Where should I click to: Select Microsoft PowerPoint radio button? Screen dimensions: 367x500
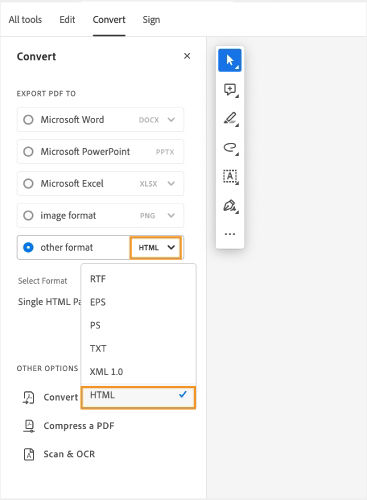click(28, 152)
